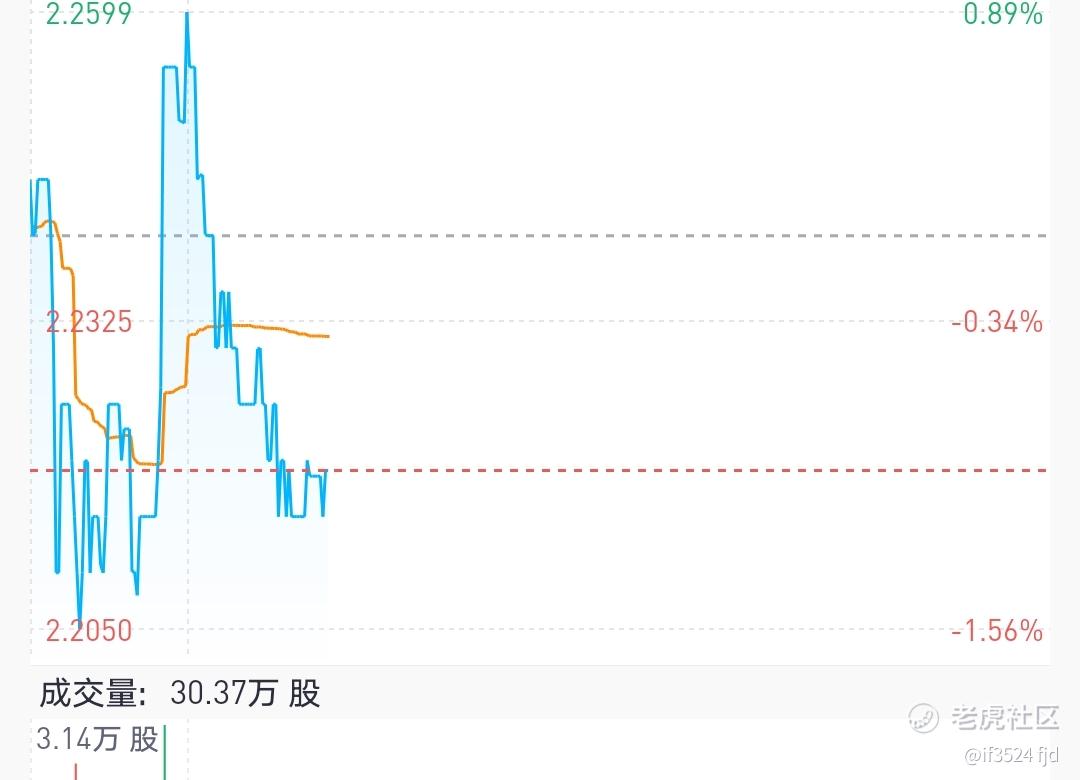Click the 30.37万 股 volume value
The width and height of the screenshot is (1080, 780).
pos(246,693)
